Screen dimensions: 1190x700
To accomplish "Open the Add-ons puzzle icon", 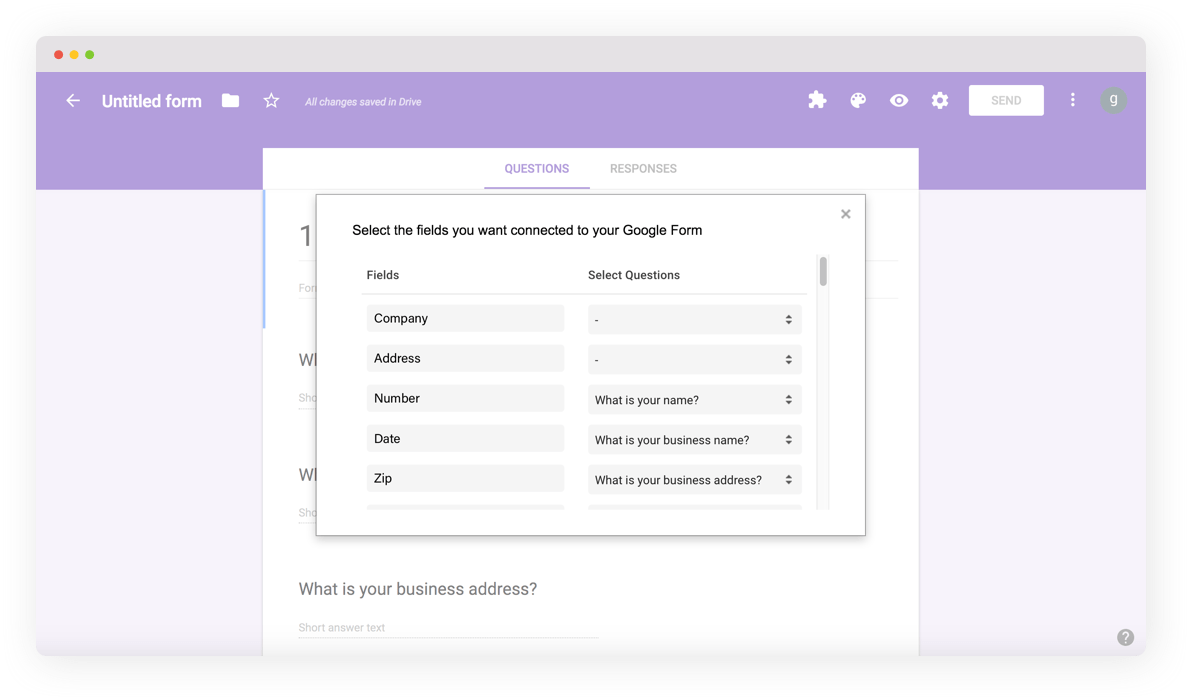I will pos(817,100).
